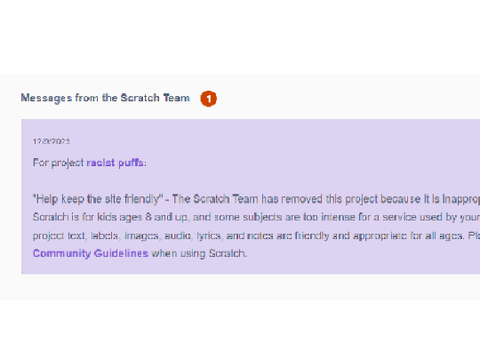Click the word "Team" in the heading
The width and height of the screenshot is (480, 360).
176,98
